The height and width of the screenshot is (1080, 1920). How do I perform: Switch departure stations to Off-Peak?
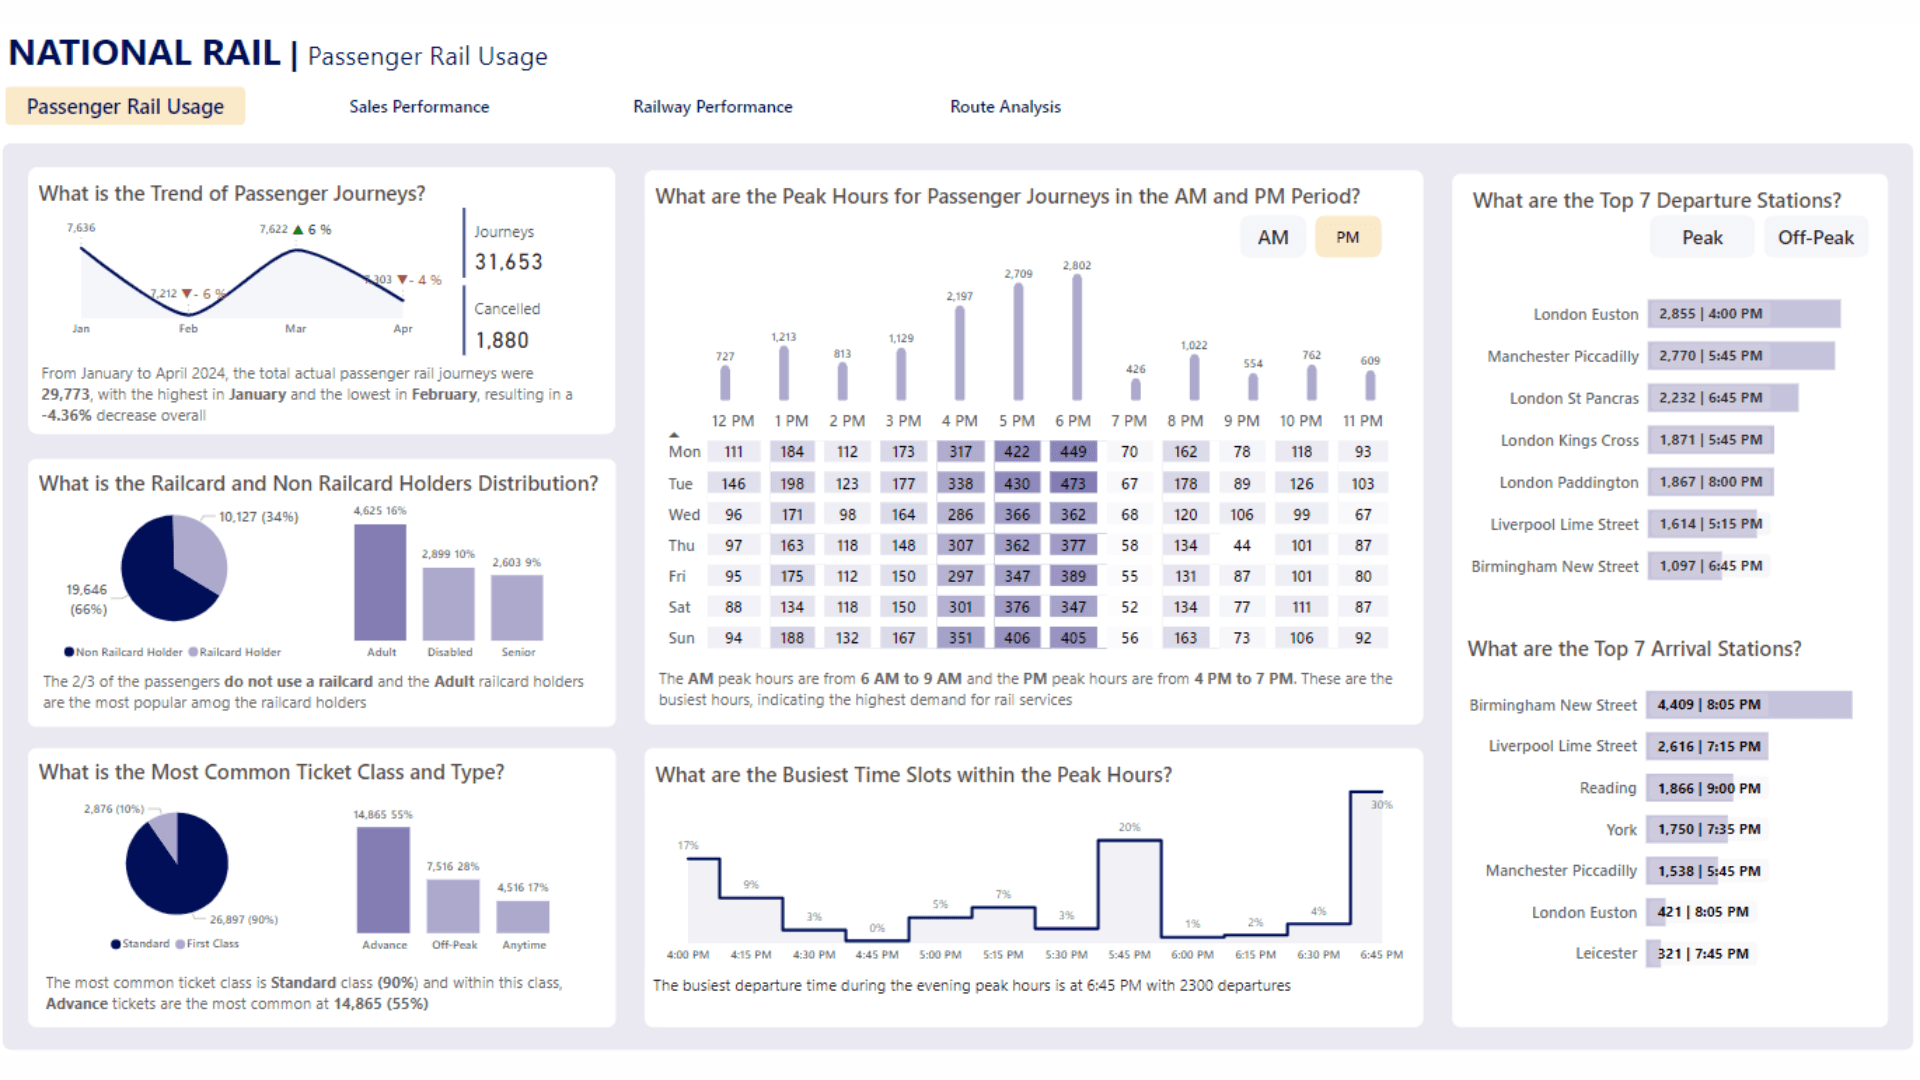point(1815,237)
